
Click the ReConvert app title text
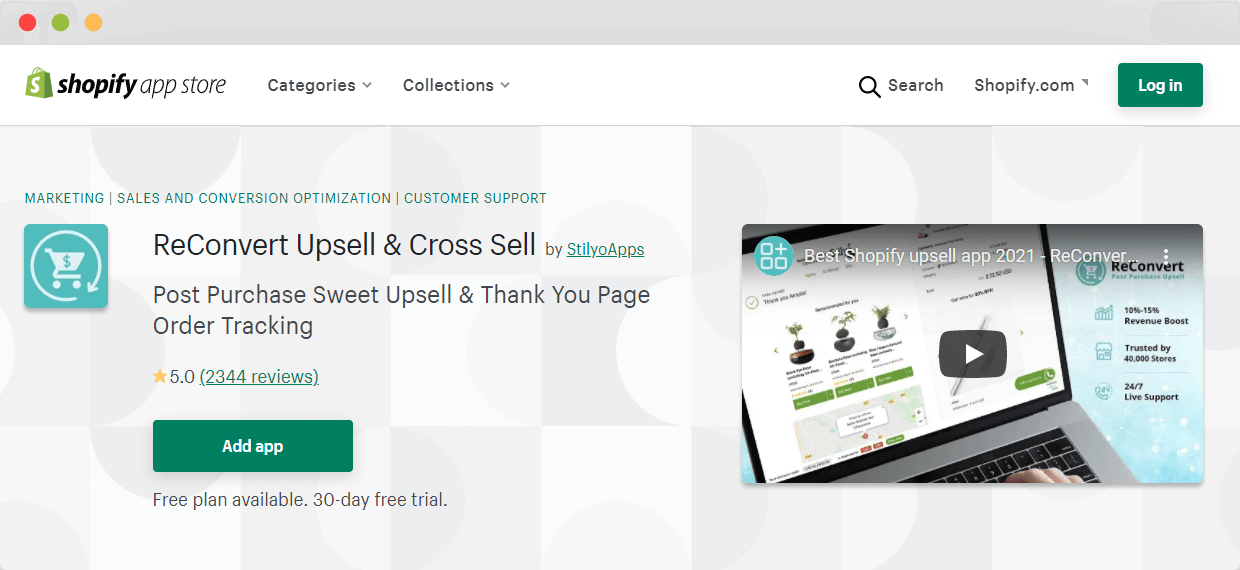[345, 245]
